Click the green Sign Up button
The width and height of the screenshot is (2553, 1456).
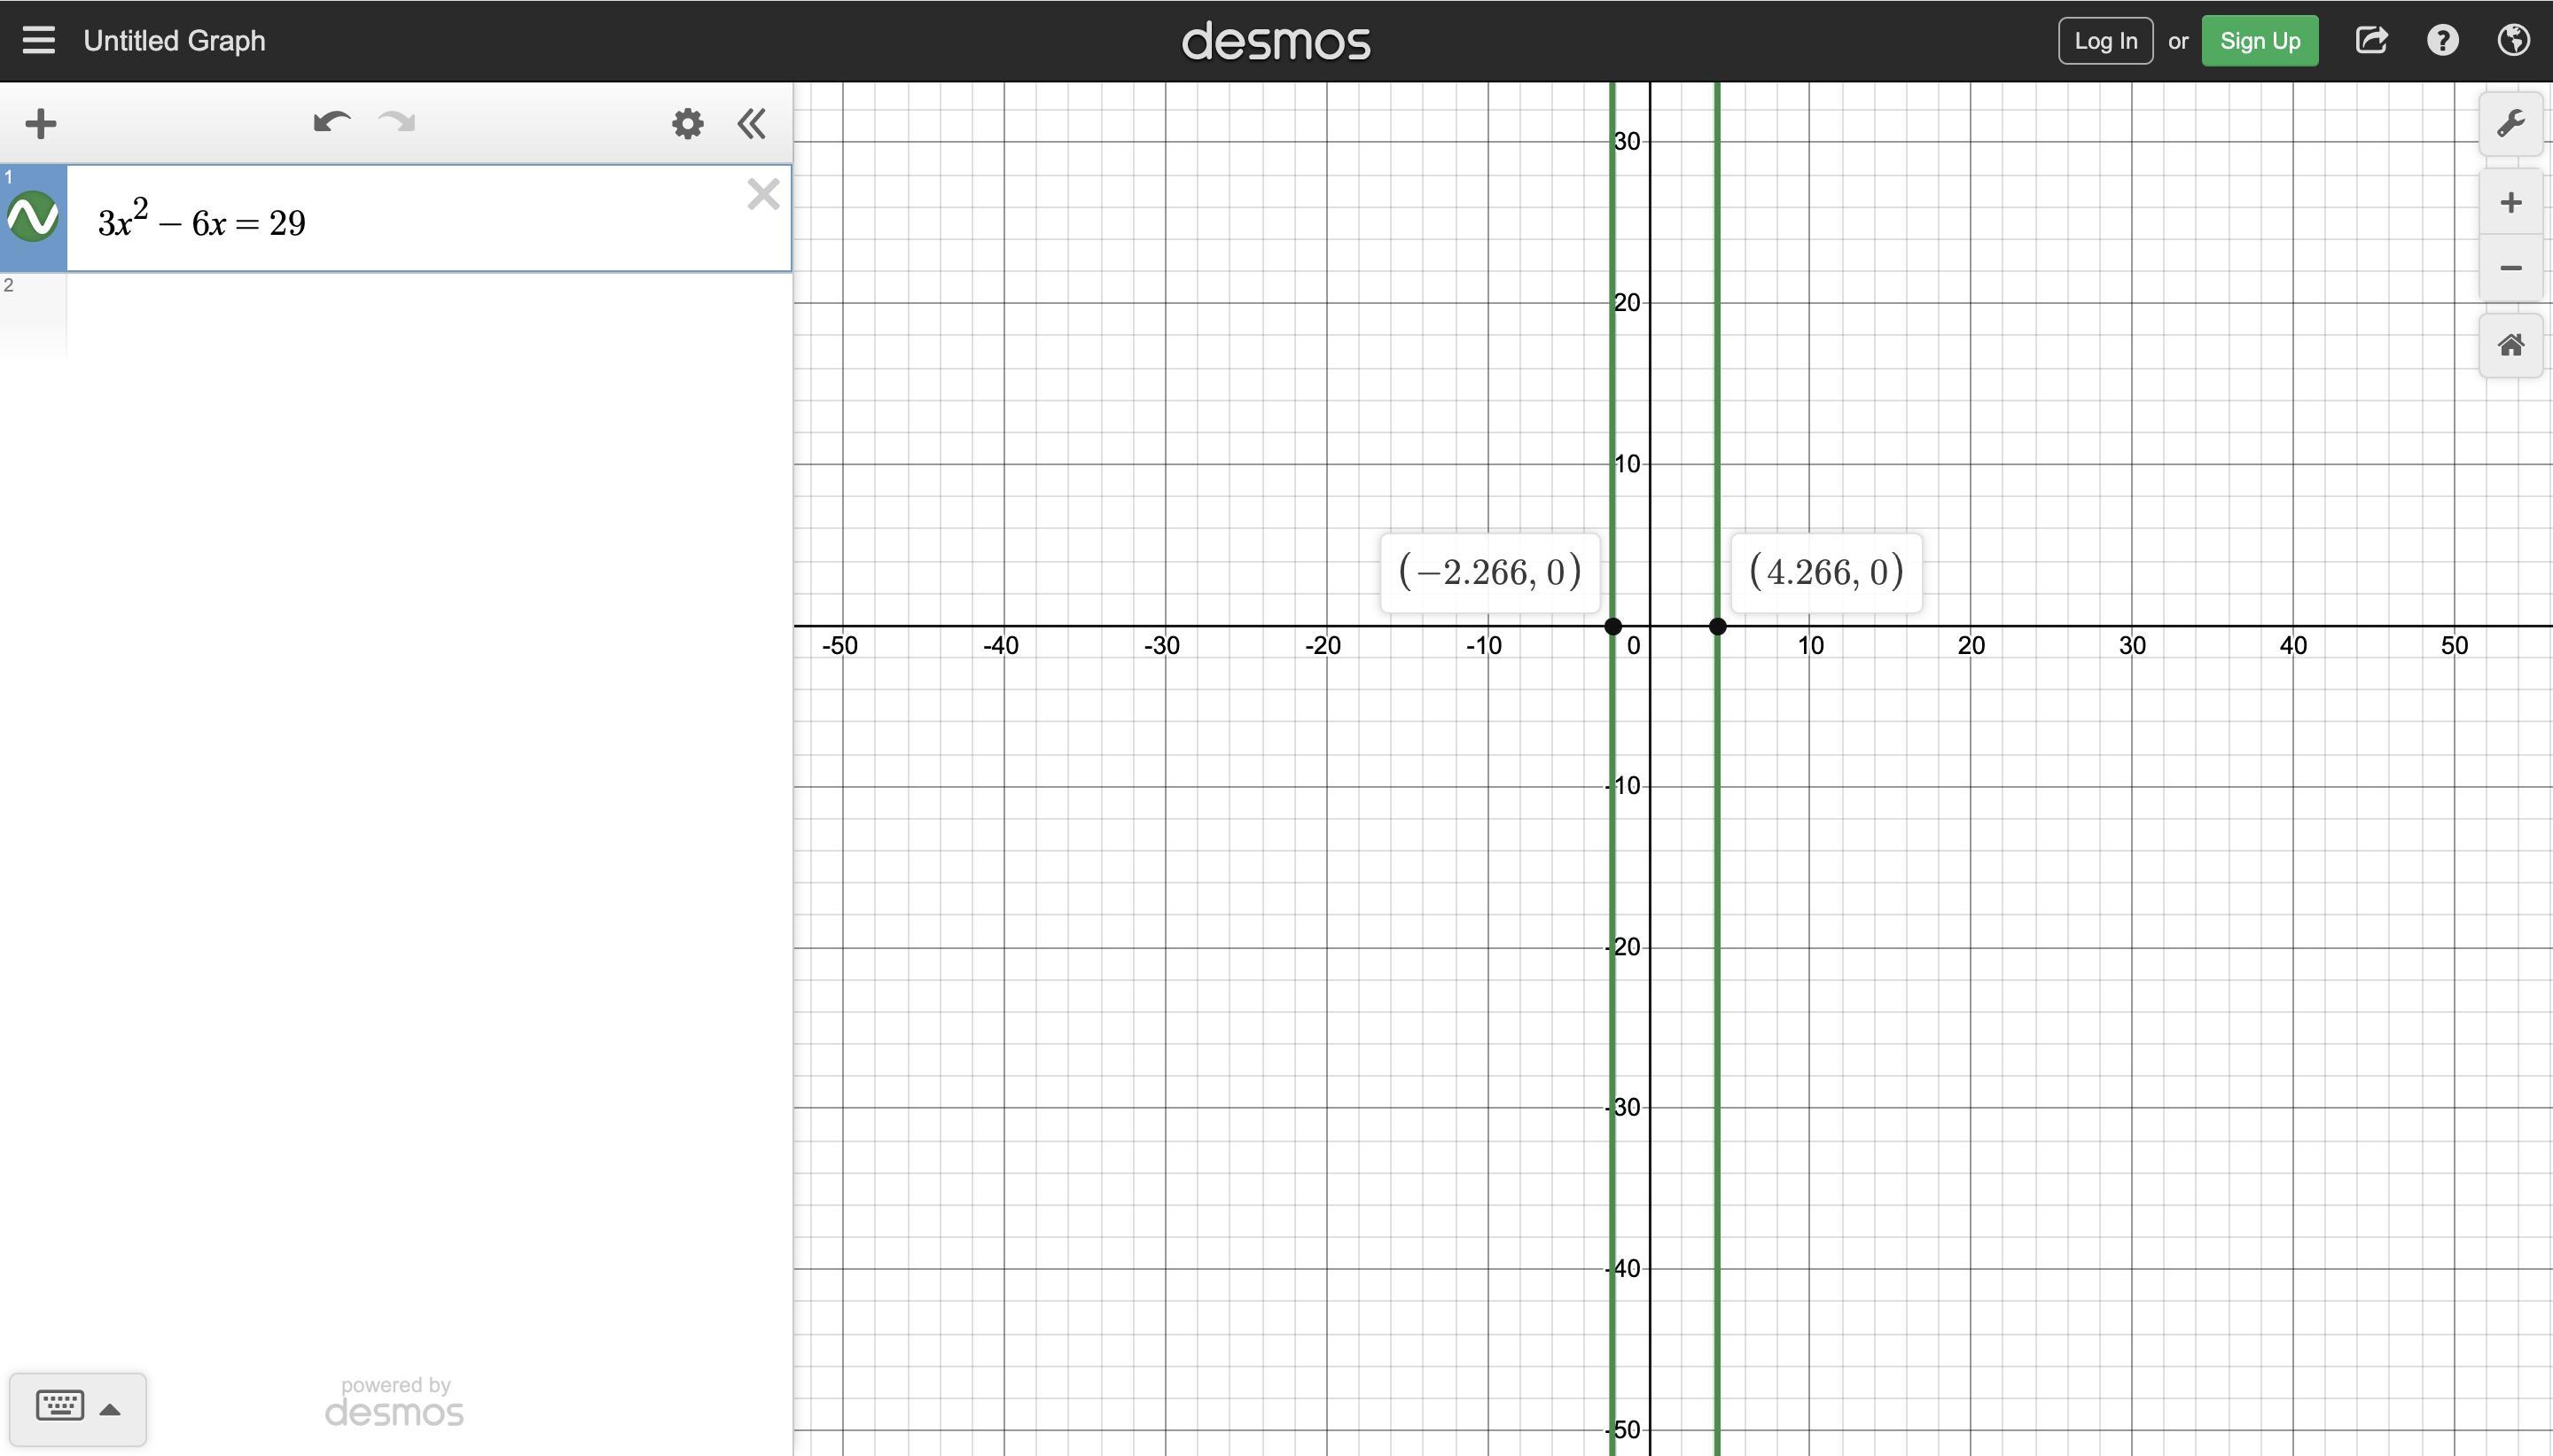pyautogui.click(x=2259, y=41)
